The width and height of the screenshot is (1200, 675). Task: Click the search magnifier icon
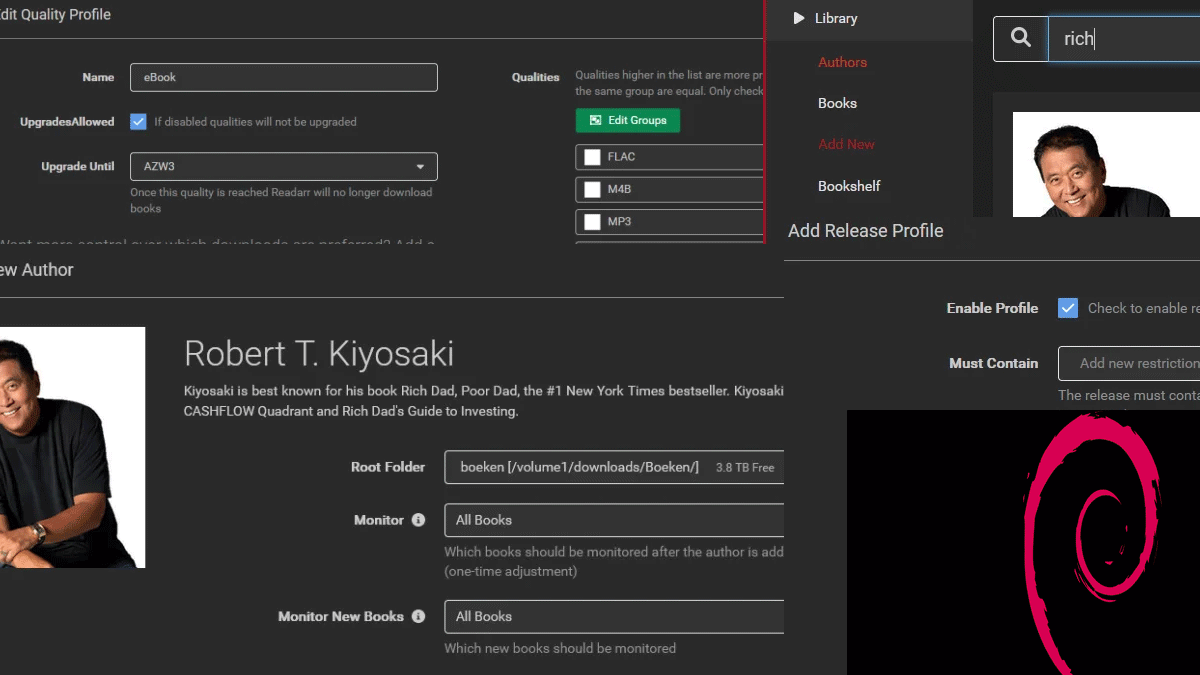click(x=1020, y=38)
